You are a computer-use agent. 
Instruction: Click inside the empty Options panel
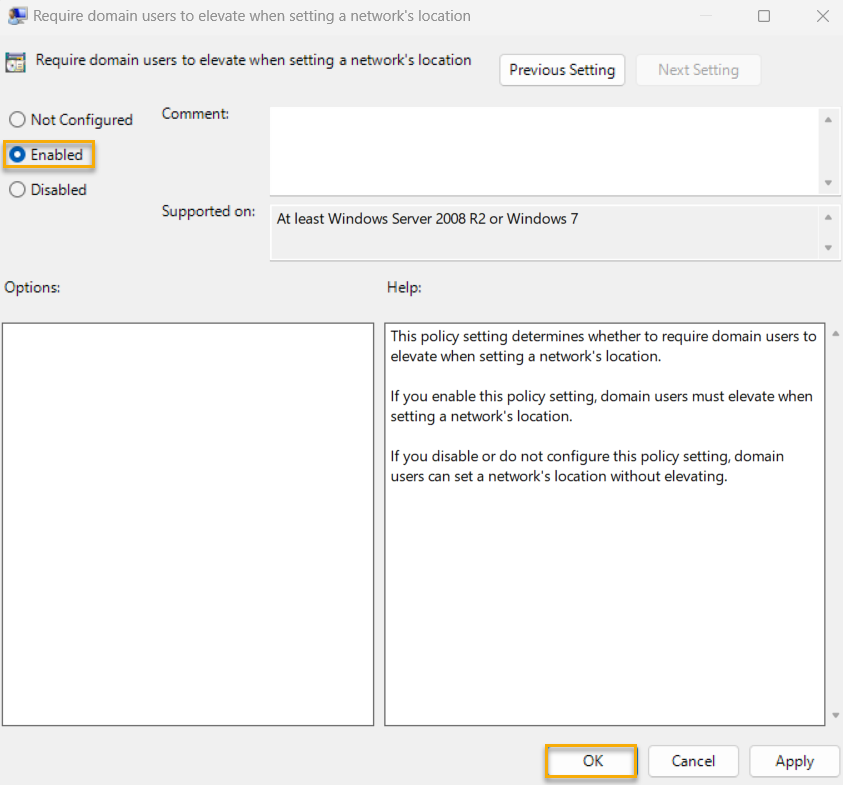click(x=188, y=520)
